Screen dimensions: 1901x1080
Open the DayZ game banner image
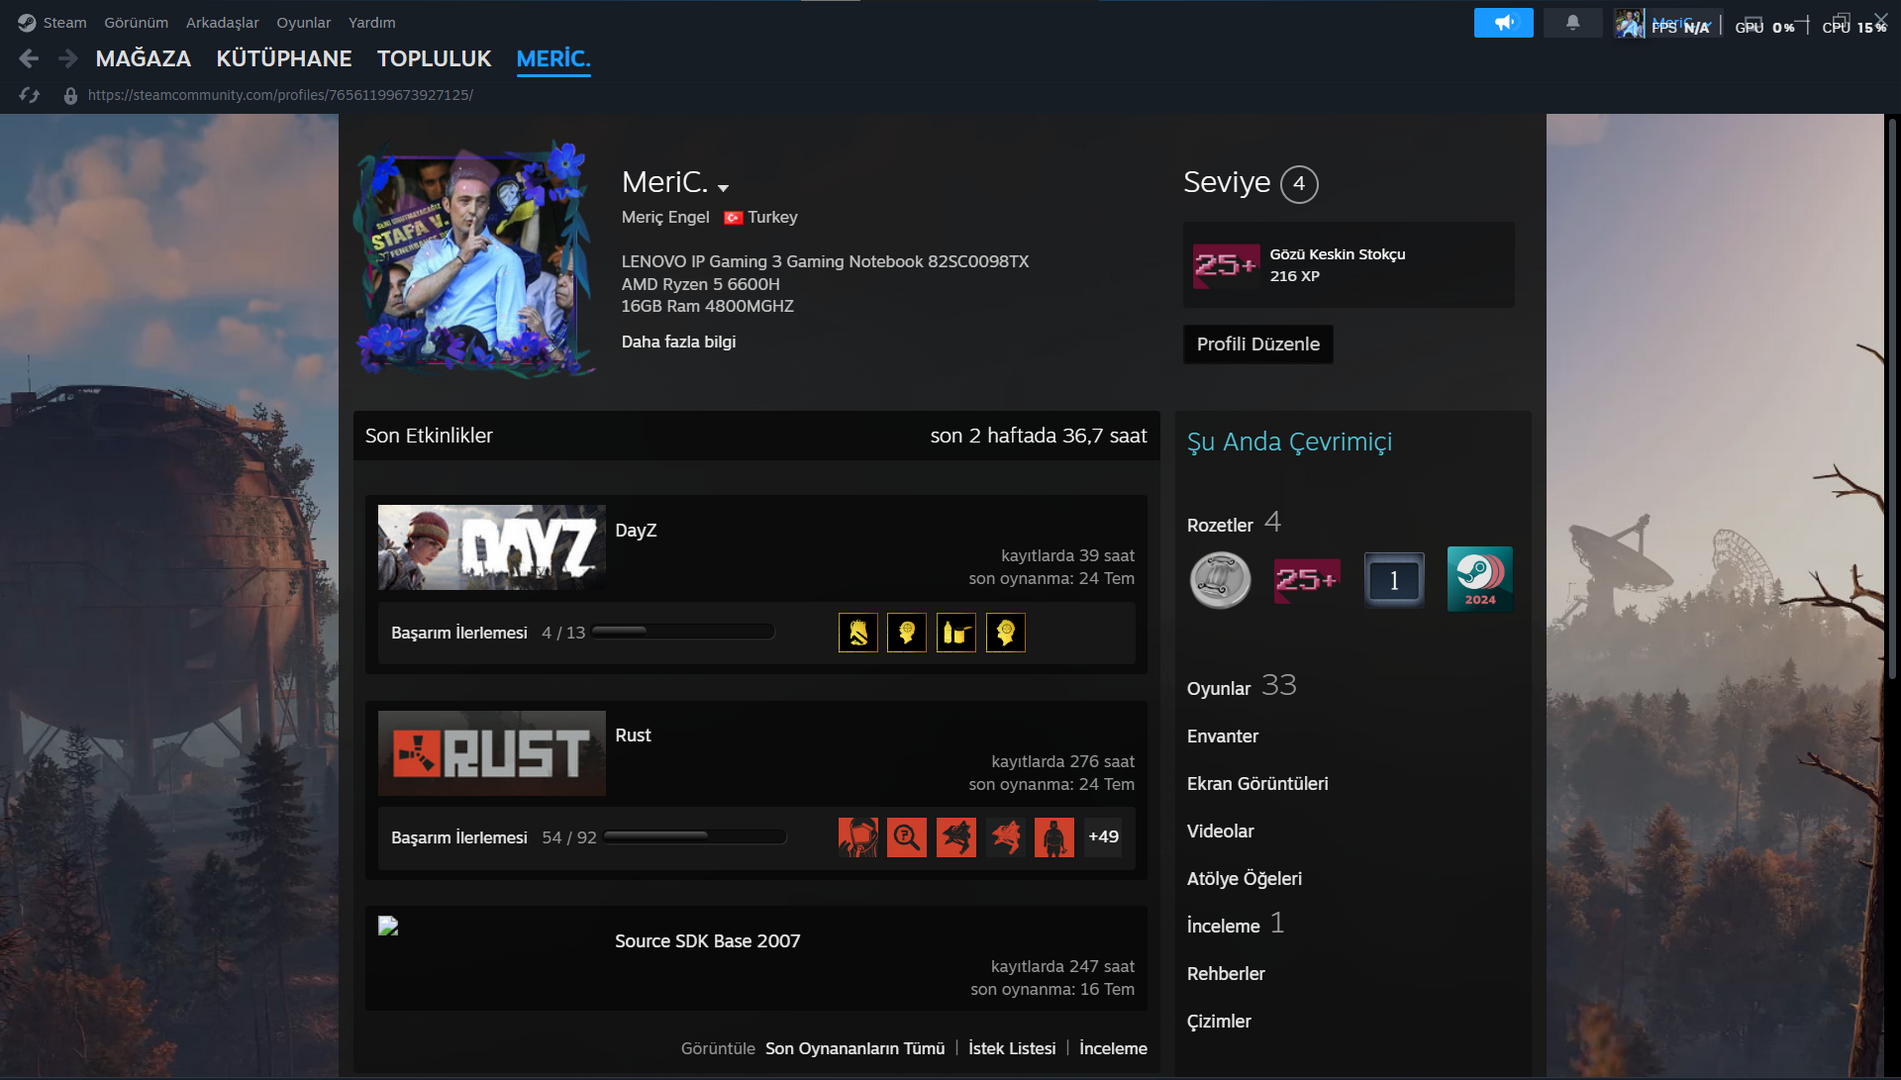tap(492, 547)
